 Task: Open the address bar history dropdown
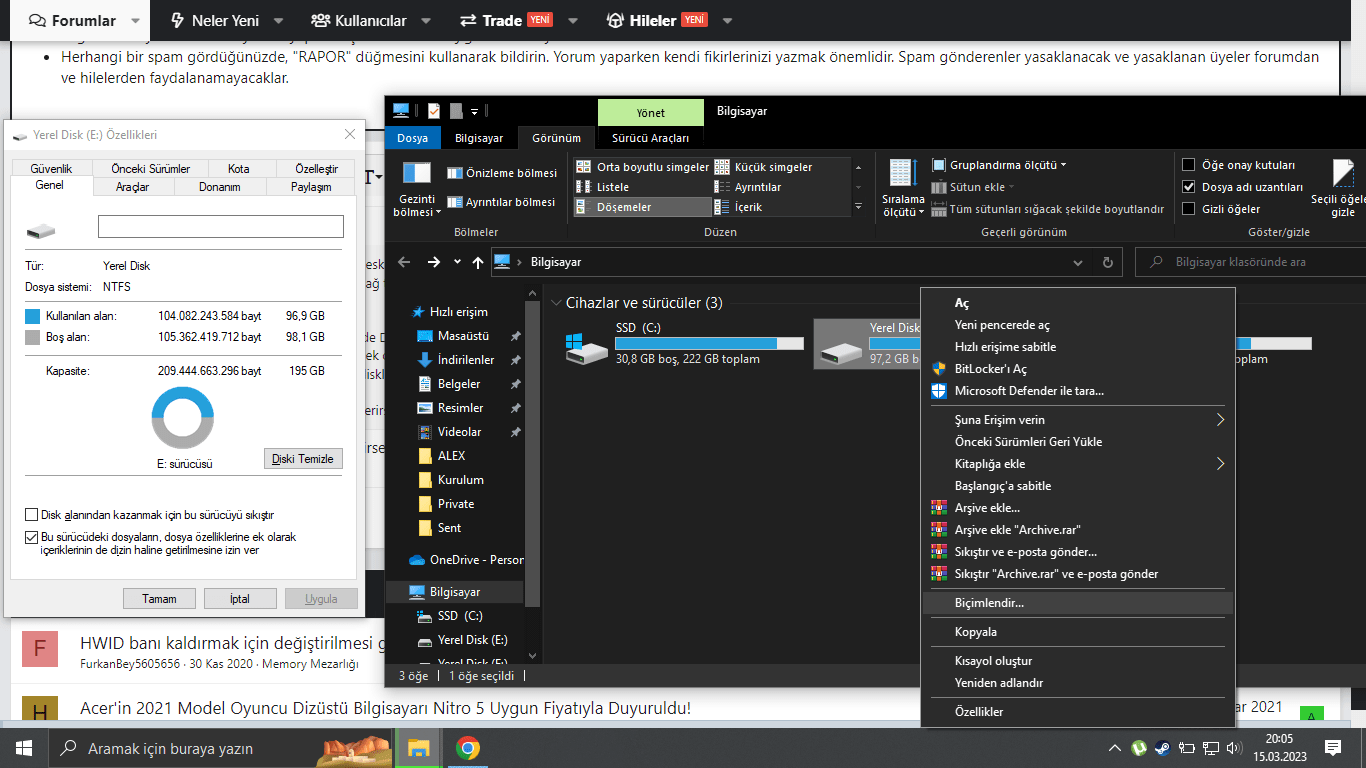(x=1078, y=262)
